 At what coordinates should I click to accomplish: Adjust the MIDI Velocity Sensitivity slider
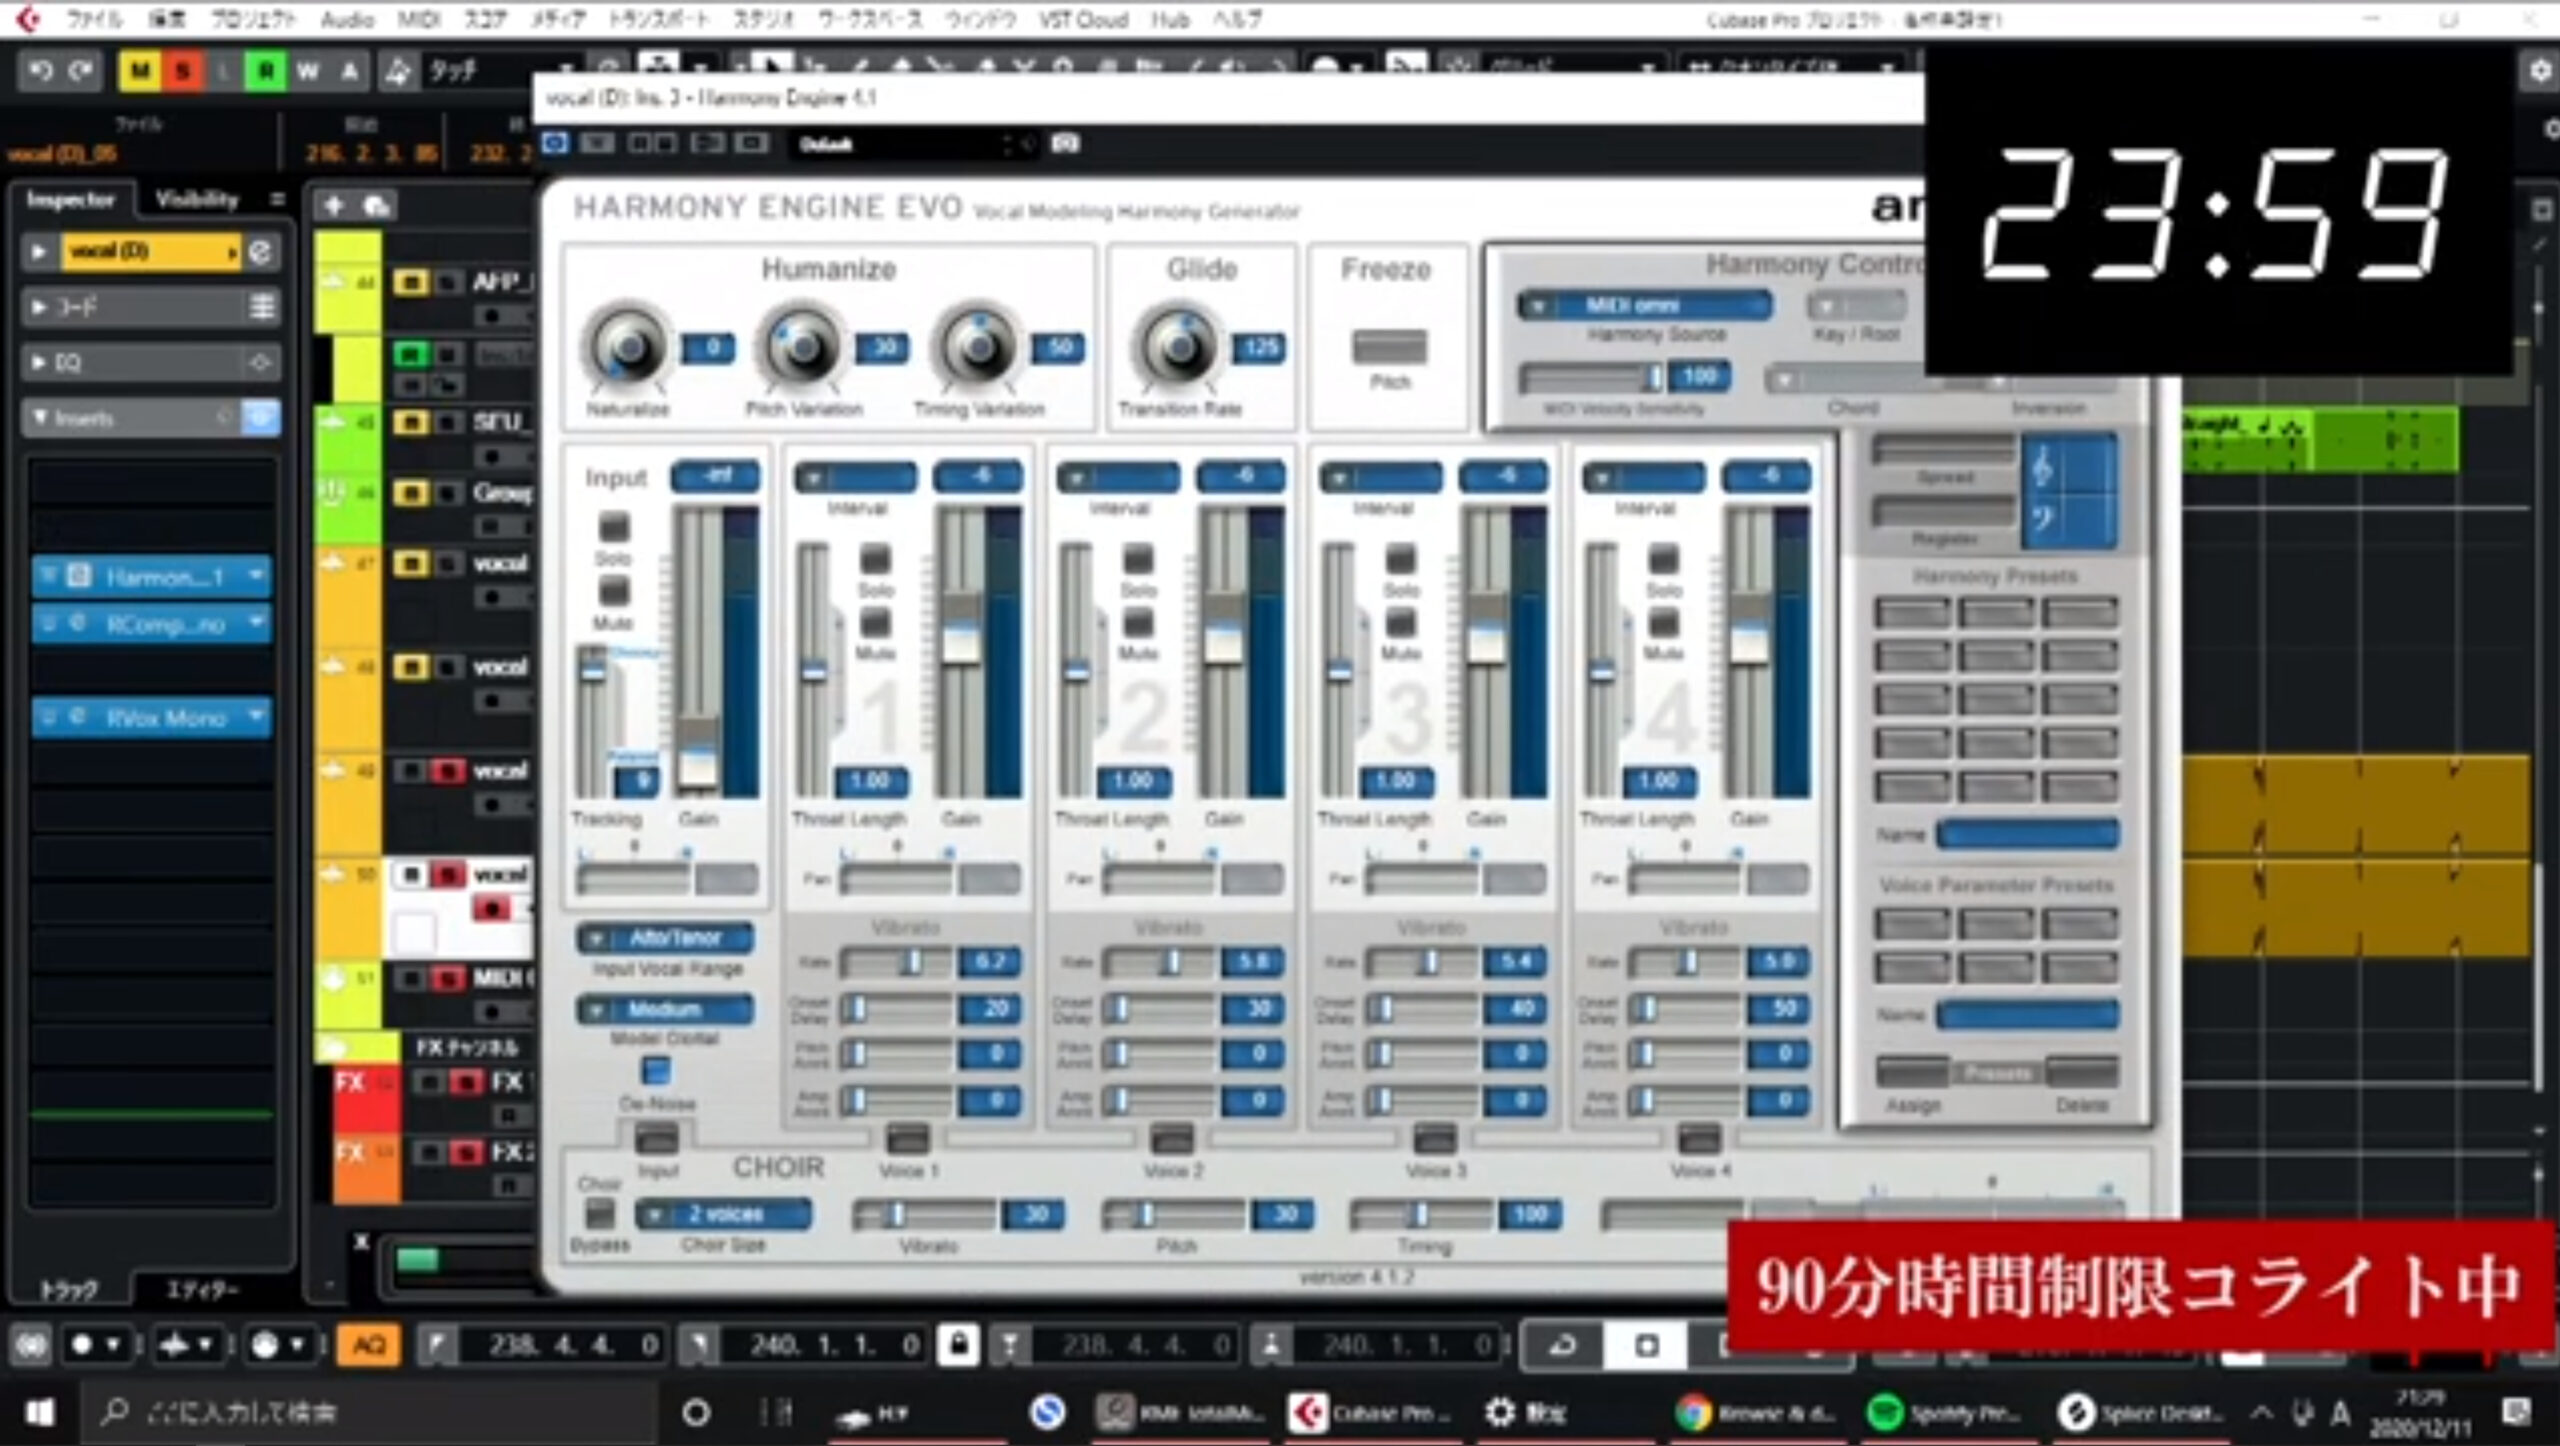coord(1591,377)
